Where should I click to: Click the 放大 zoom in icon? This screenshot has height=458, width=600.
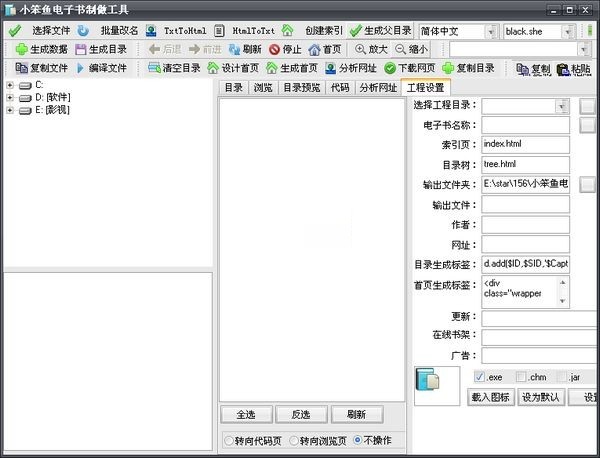coord(360,49)
